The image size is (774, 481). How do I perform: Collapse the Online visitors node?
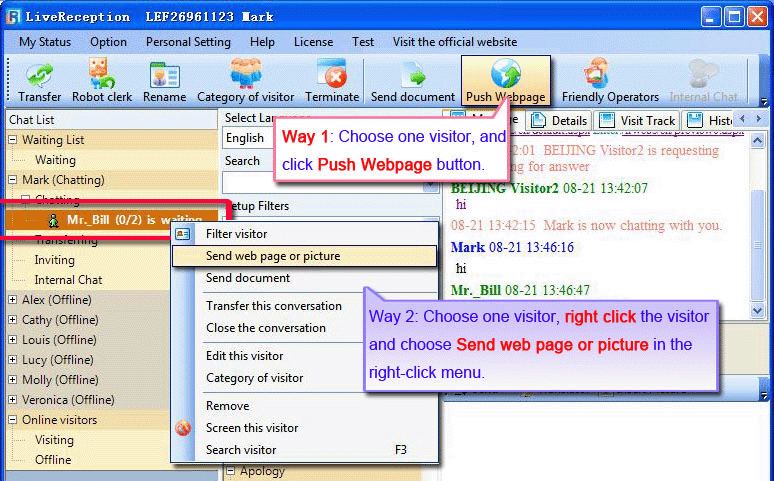12,420
